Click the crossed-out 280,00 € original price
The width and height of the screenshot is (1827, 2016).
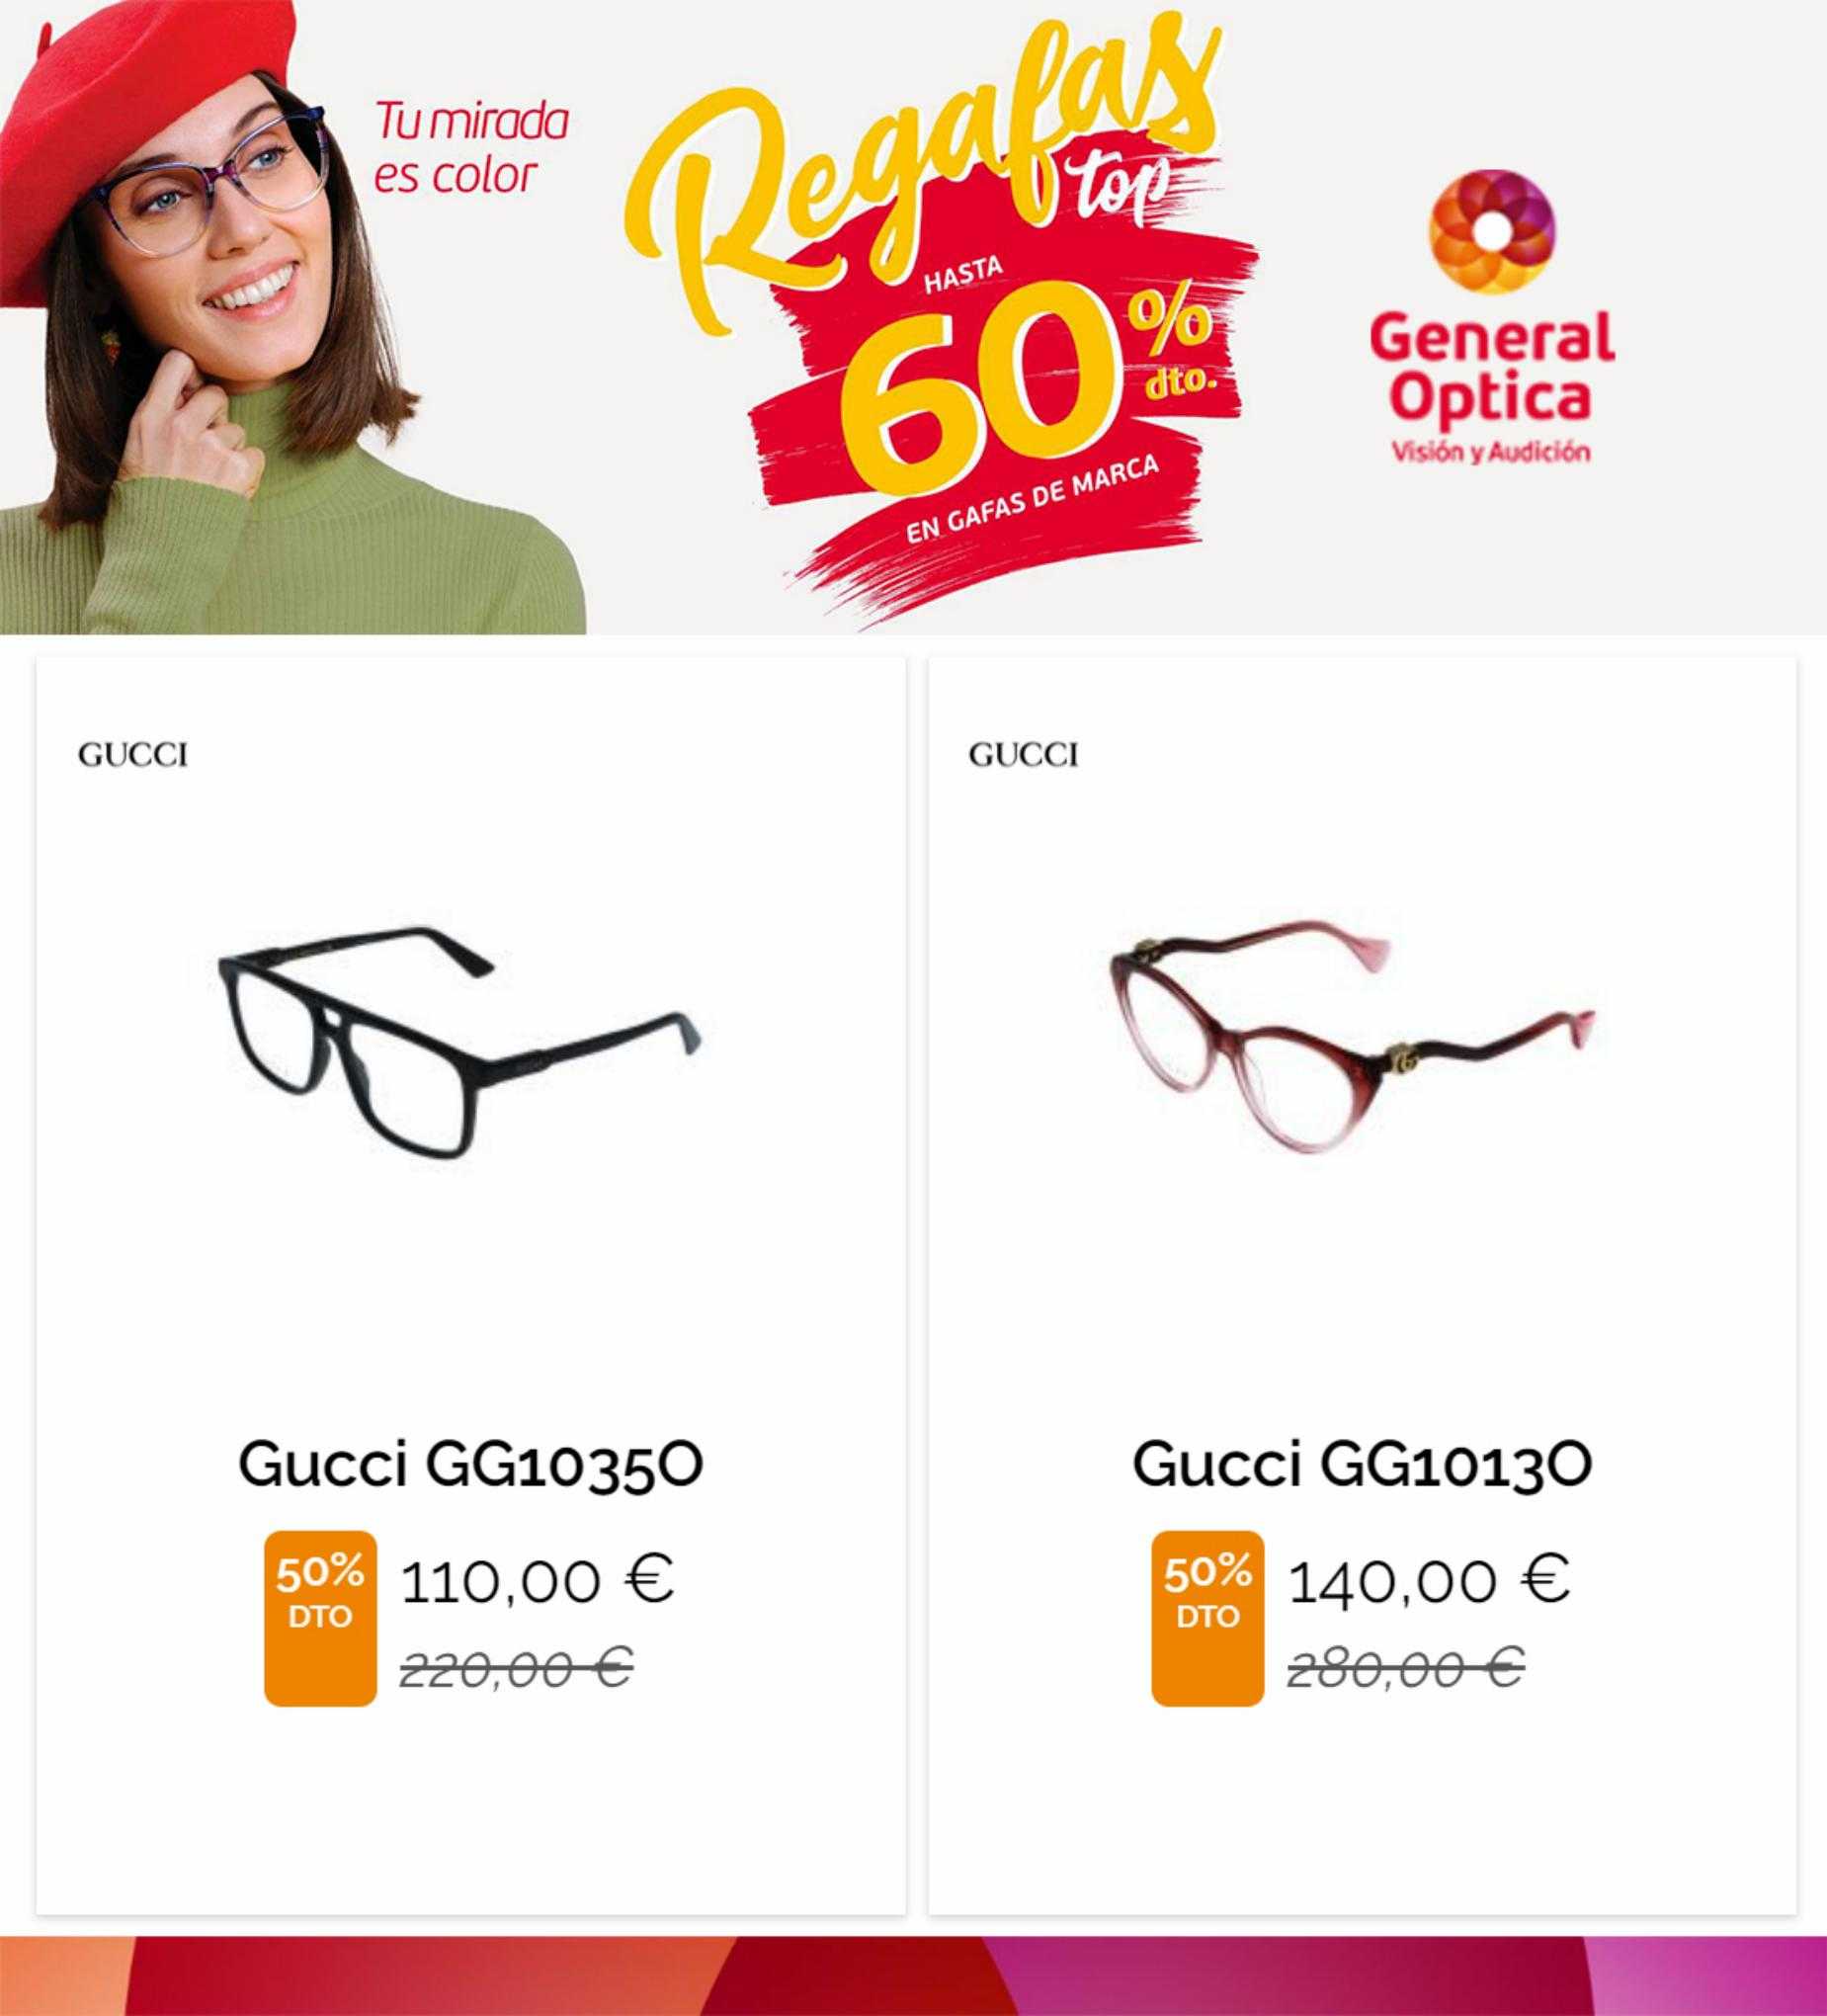1406,1667
